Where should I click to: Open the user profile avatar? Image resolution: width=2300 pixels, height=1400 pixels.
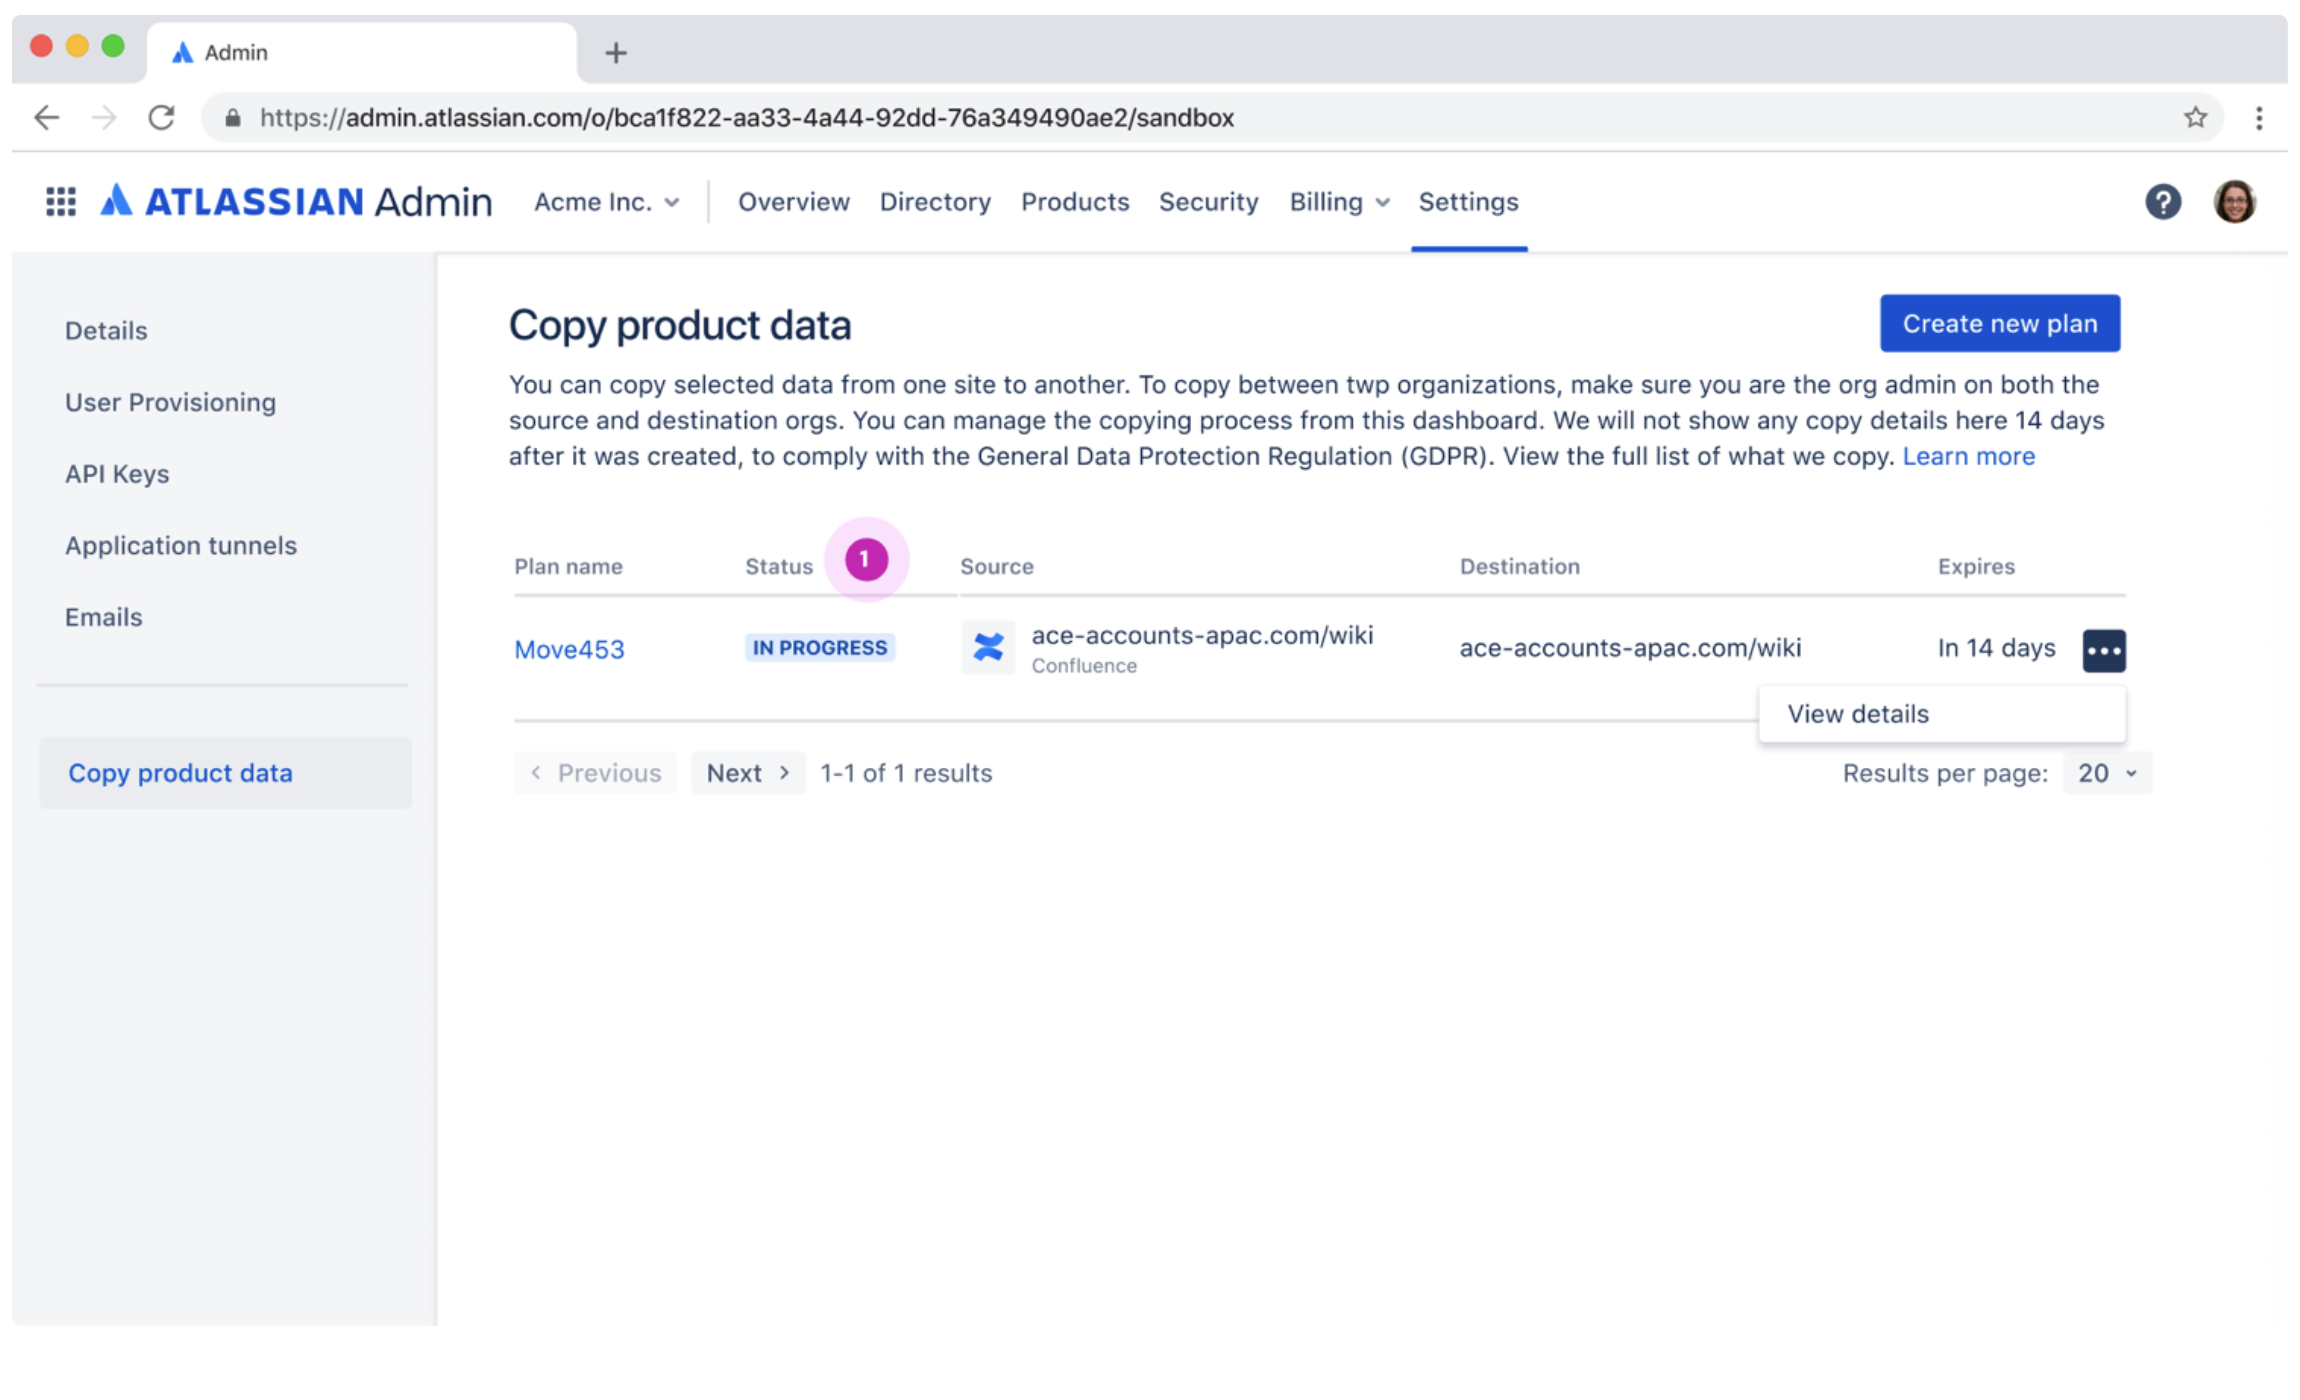pyautogui.click(x=2234, y=202)
